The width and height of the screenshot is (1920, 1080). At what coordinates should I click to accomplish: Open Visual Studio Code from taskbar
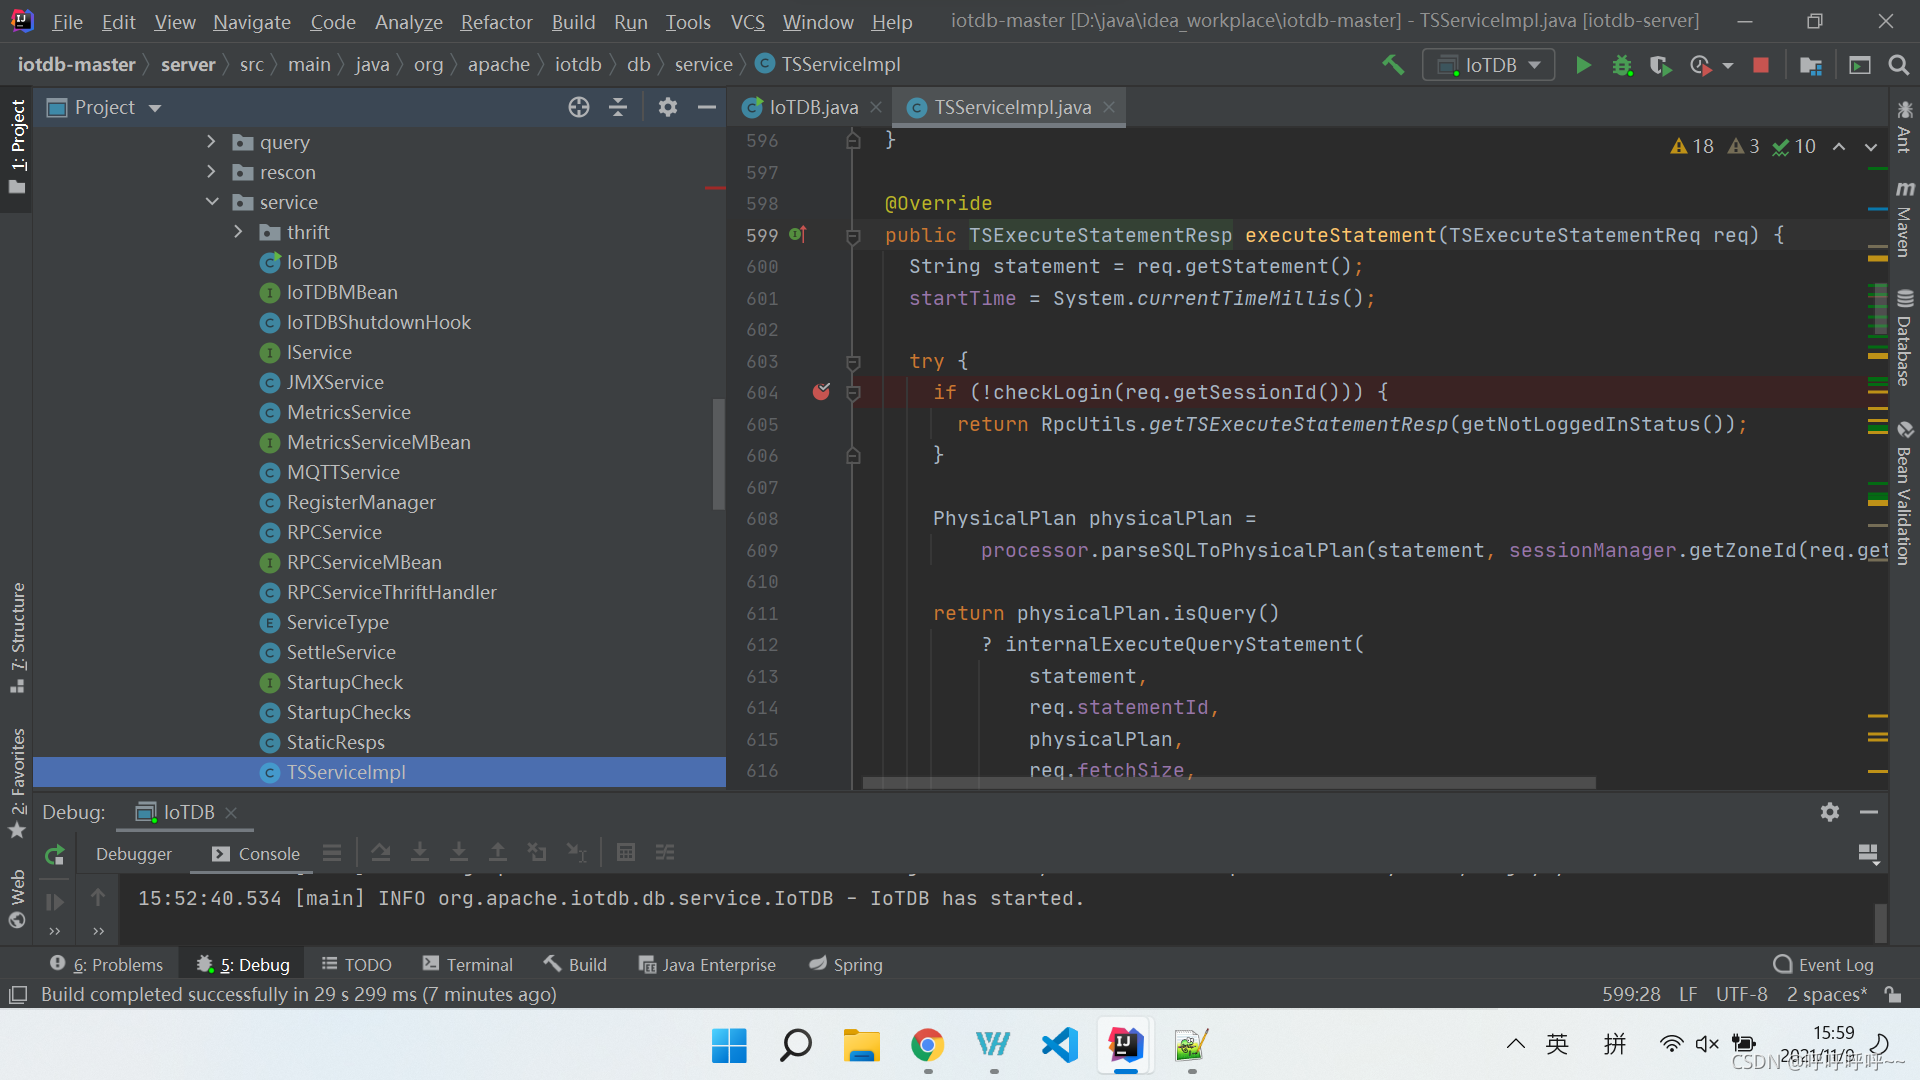click(1059, 1045)
